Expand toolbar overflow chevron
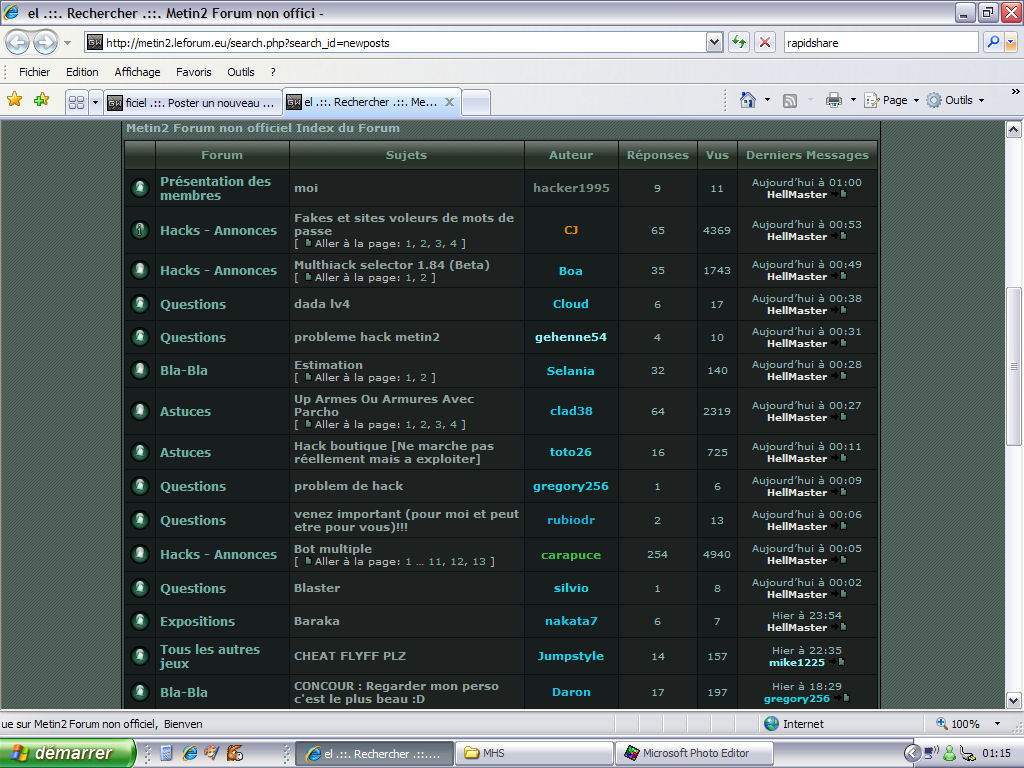Screen dimensions: 1024x768 click(x=1016, y=91)
